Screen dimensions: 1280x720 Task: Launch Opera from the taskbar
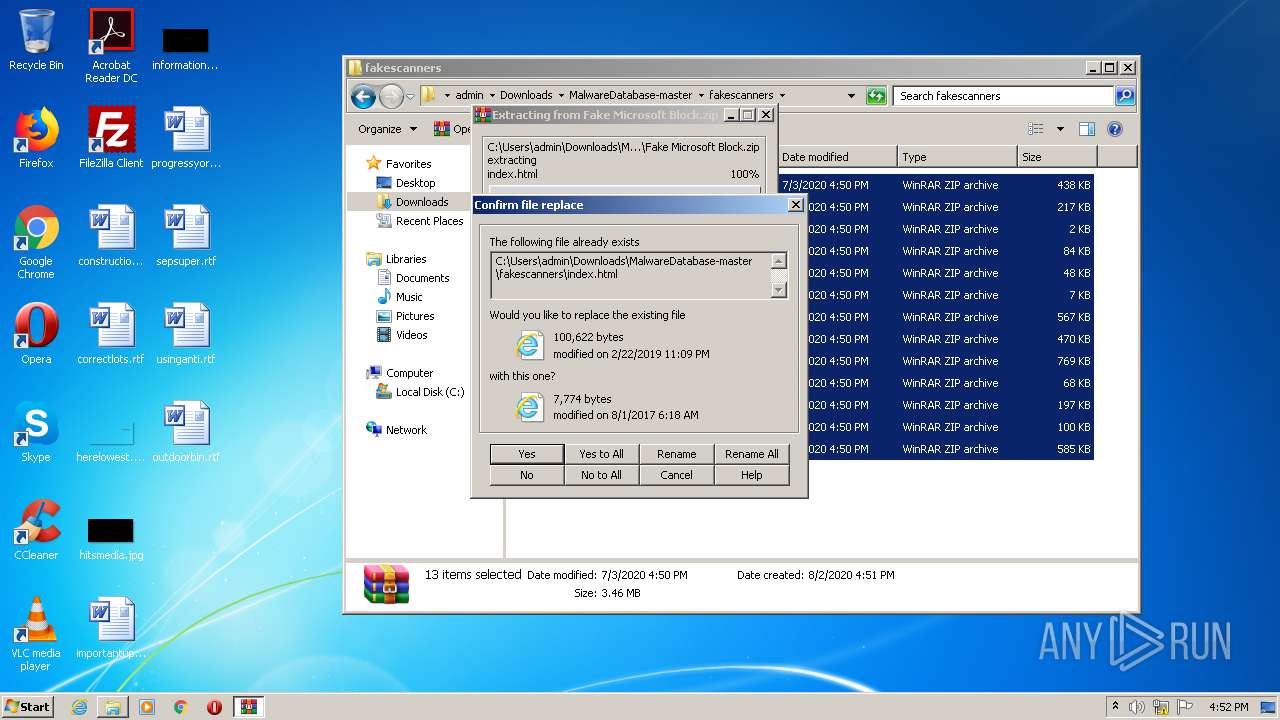point(214,707)
